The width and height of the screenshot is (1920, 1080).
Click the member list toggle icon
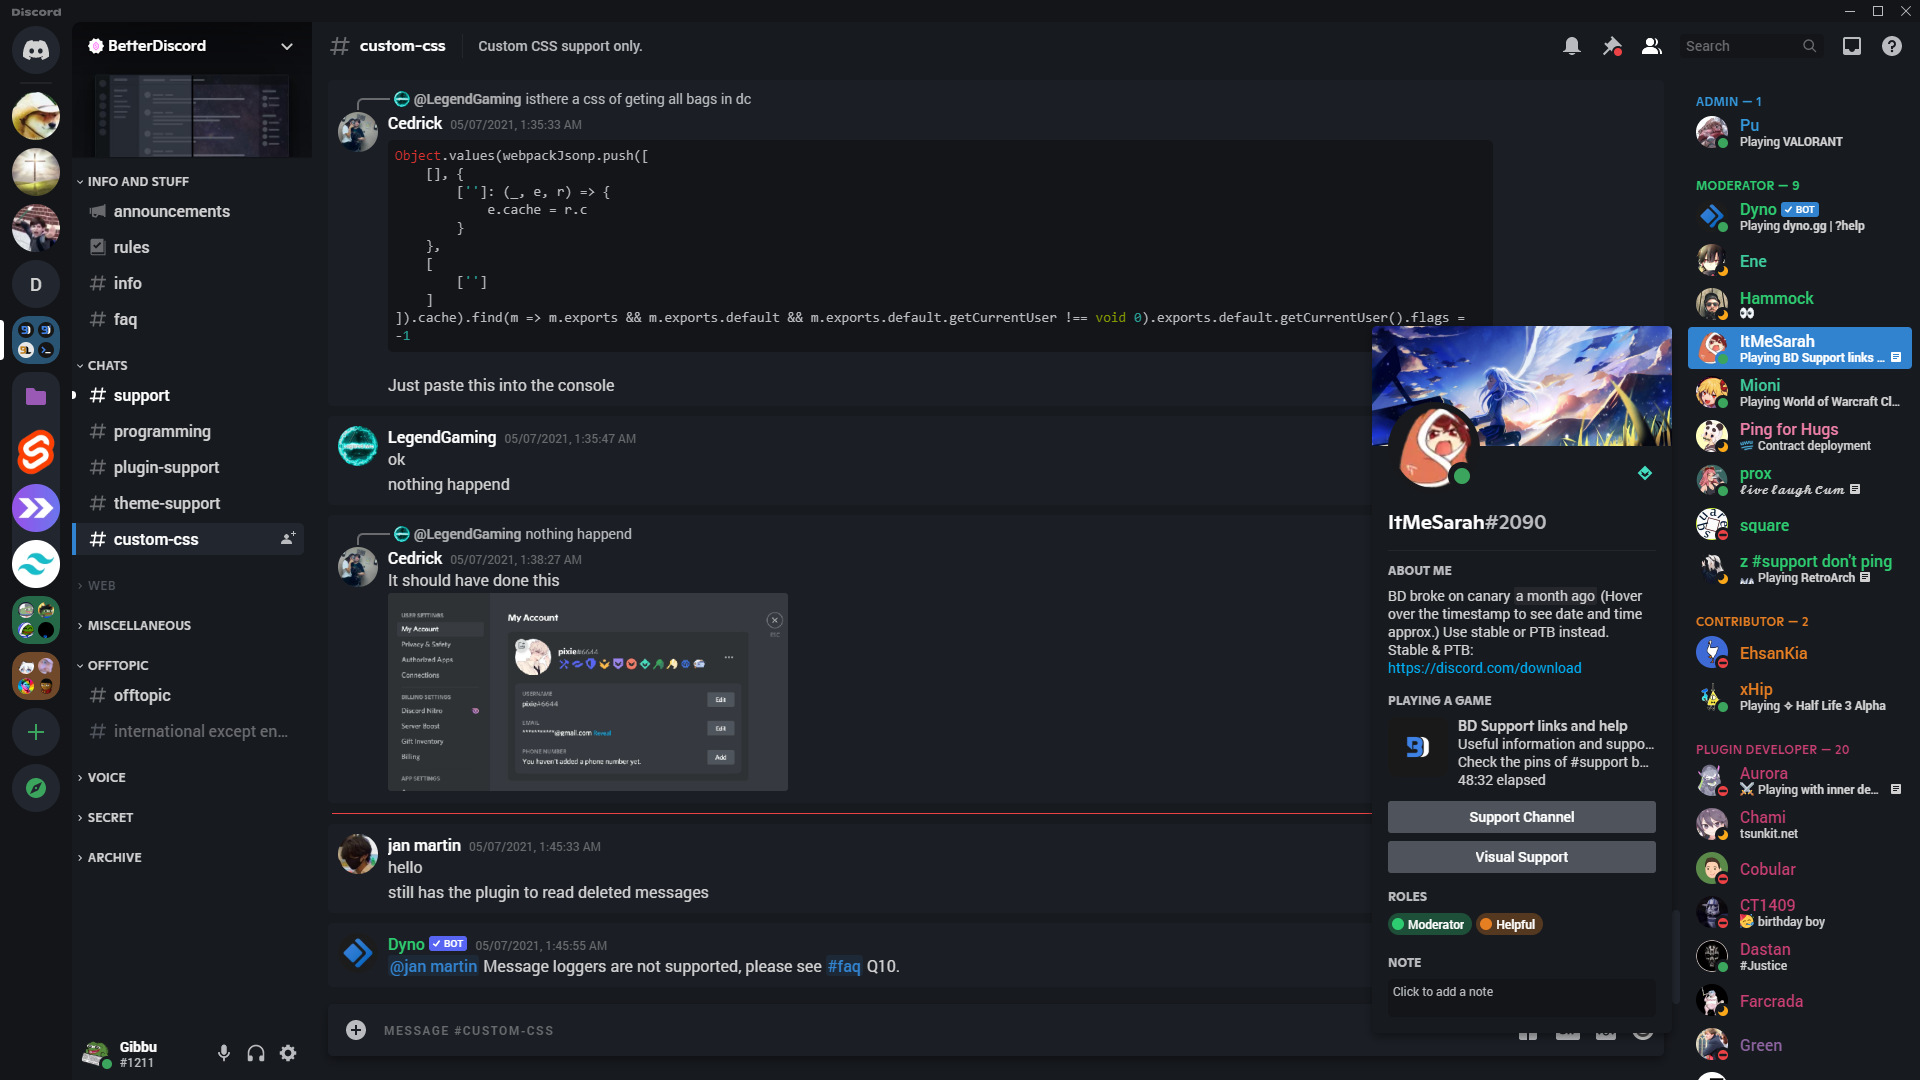point(1652,45)
